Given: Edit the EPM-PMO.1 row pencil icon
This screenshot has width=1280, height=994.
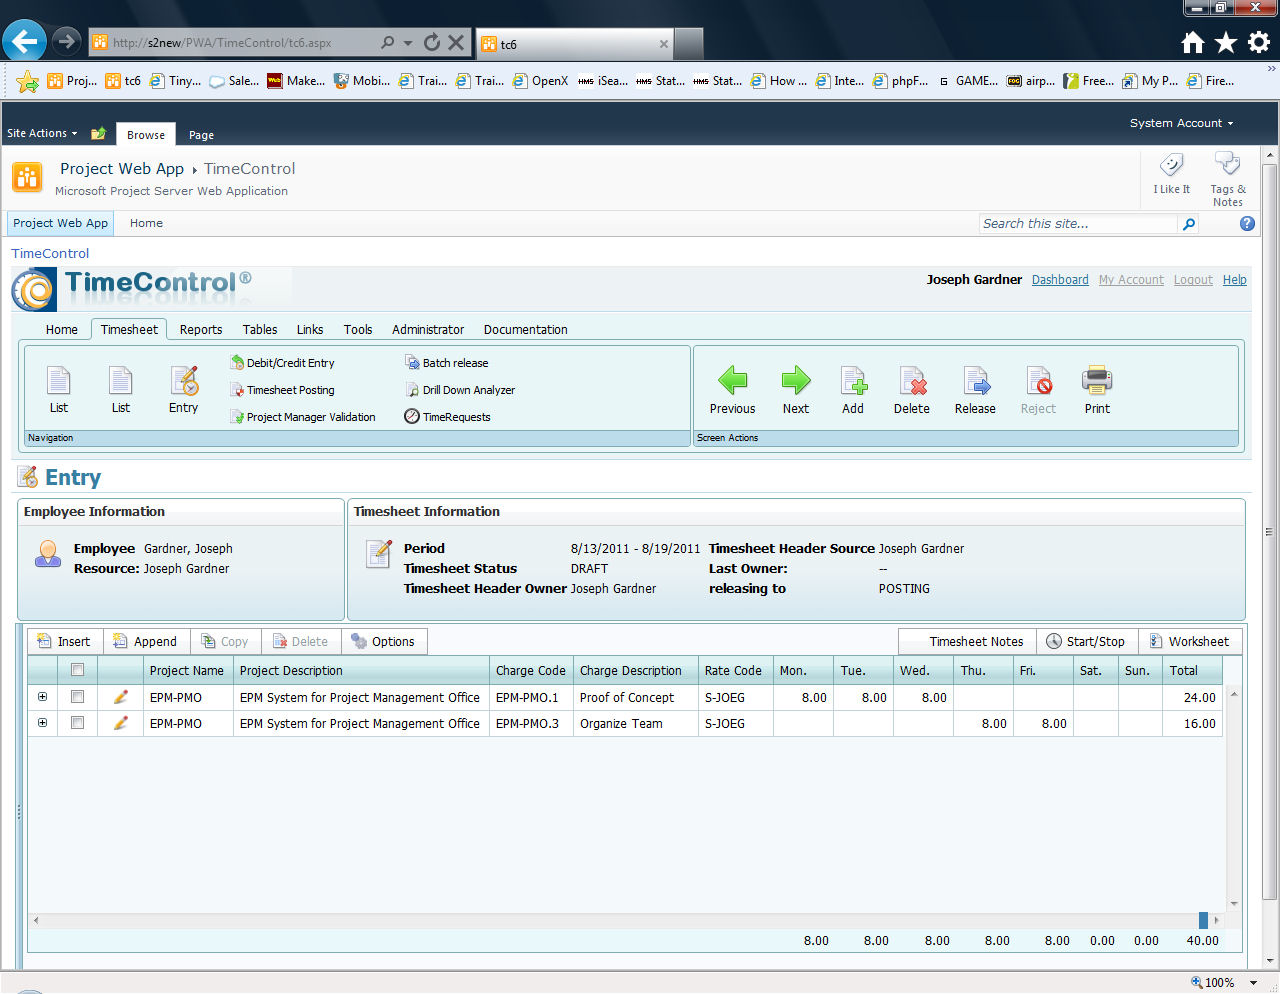Looking at the screenshot, I should (x=121, y=697).
